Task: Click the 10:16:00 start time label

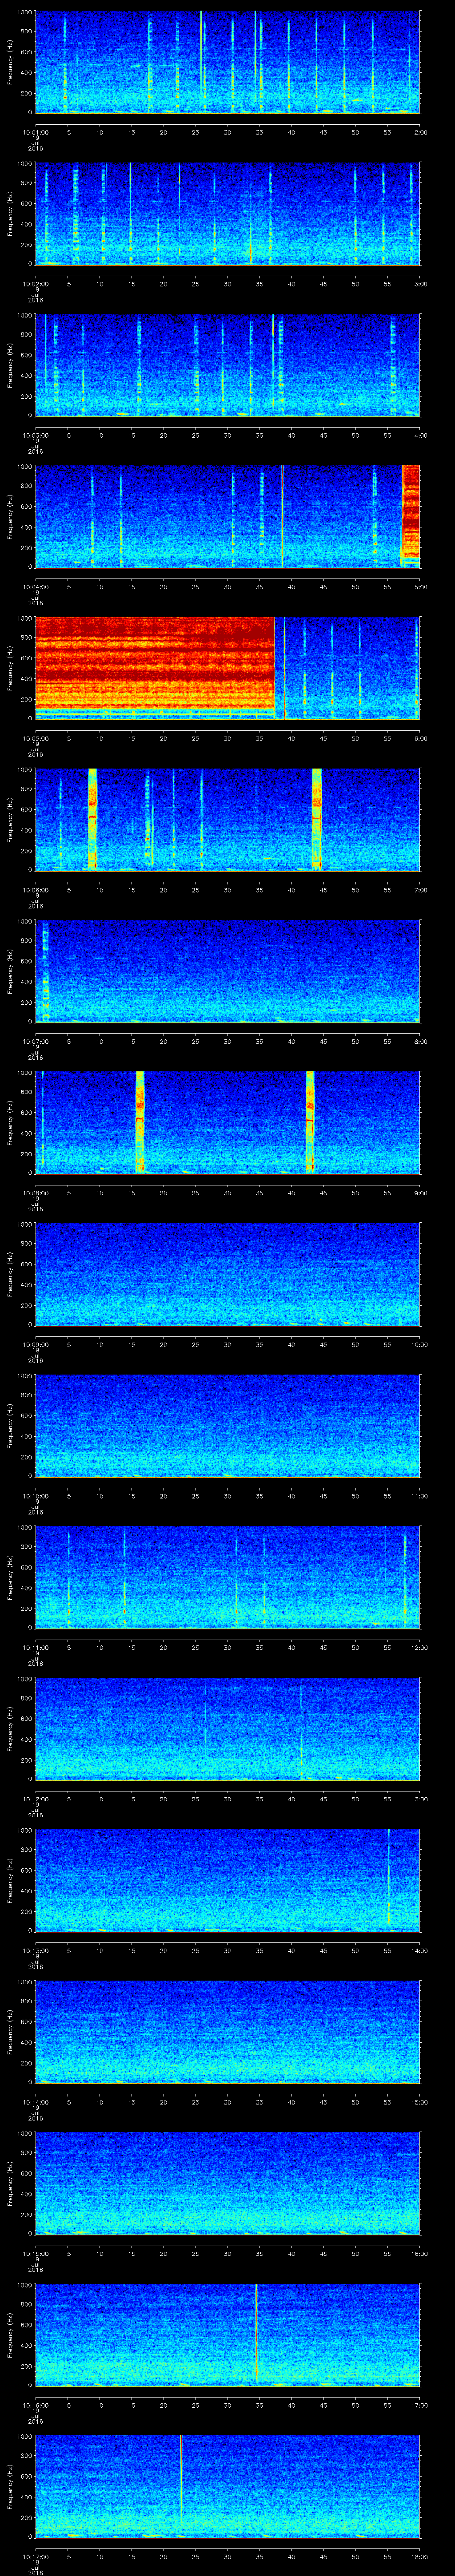Action: click(x=35, y=2405)
